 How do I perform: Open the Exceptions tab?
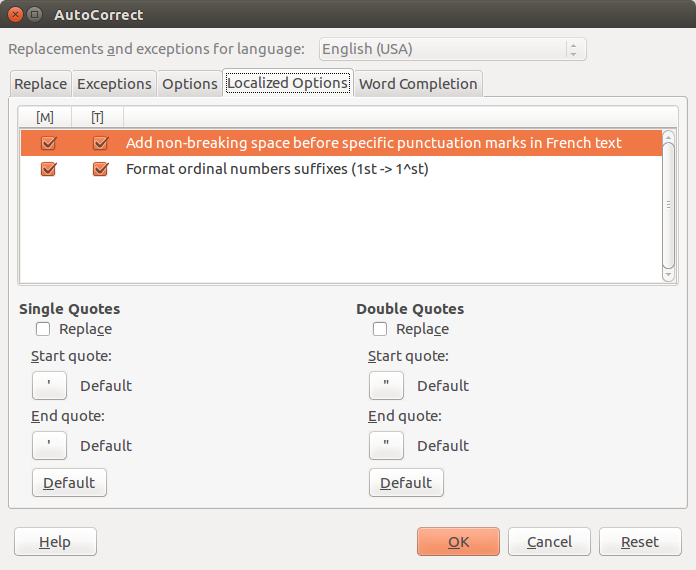[114, 84]
